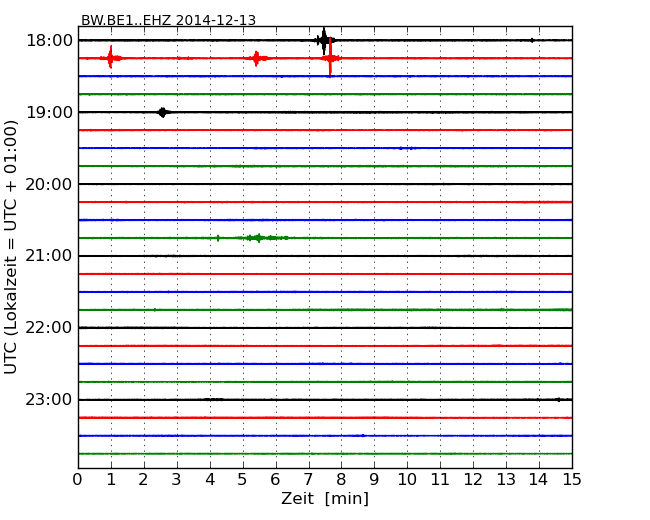Click the x-axis tick label 12
650x520 pixels.
473,480
